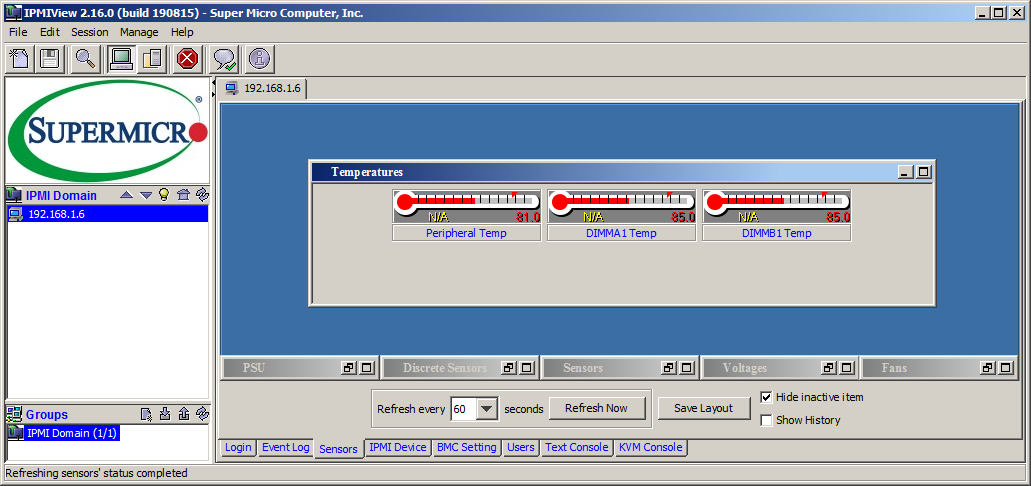
Task: Click the DIMMB1 Temp label
Action: [777, 233]
